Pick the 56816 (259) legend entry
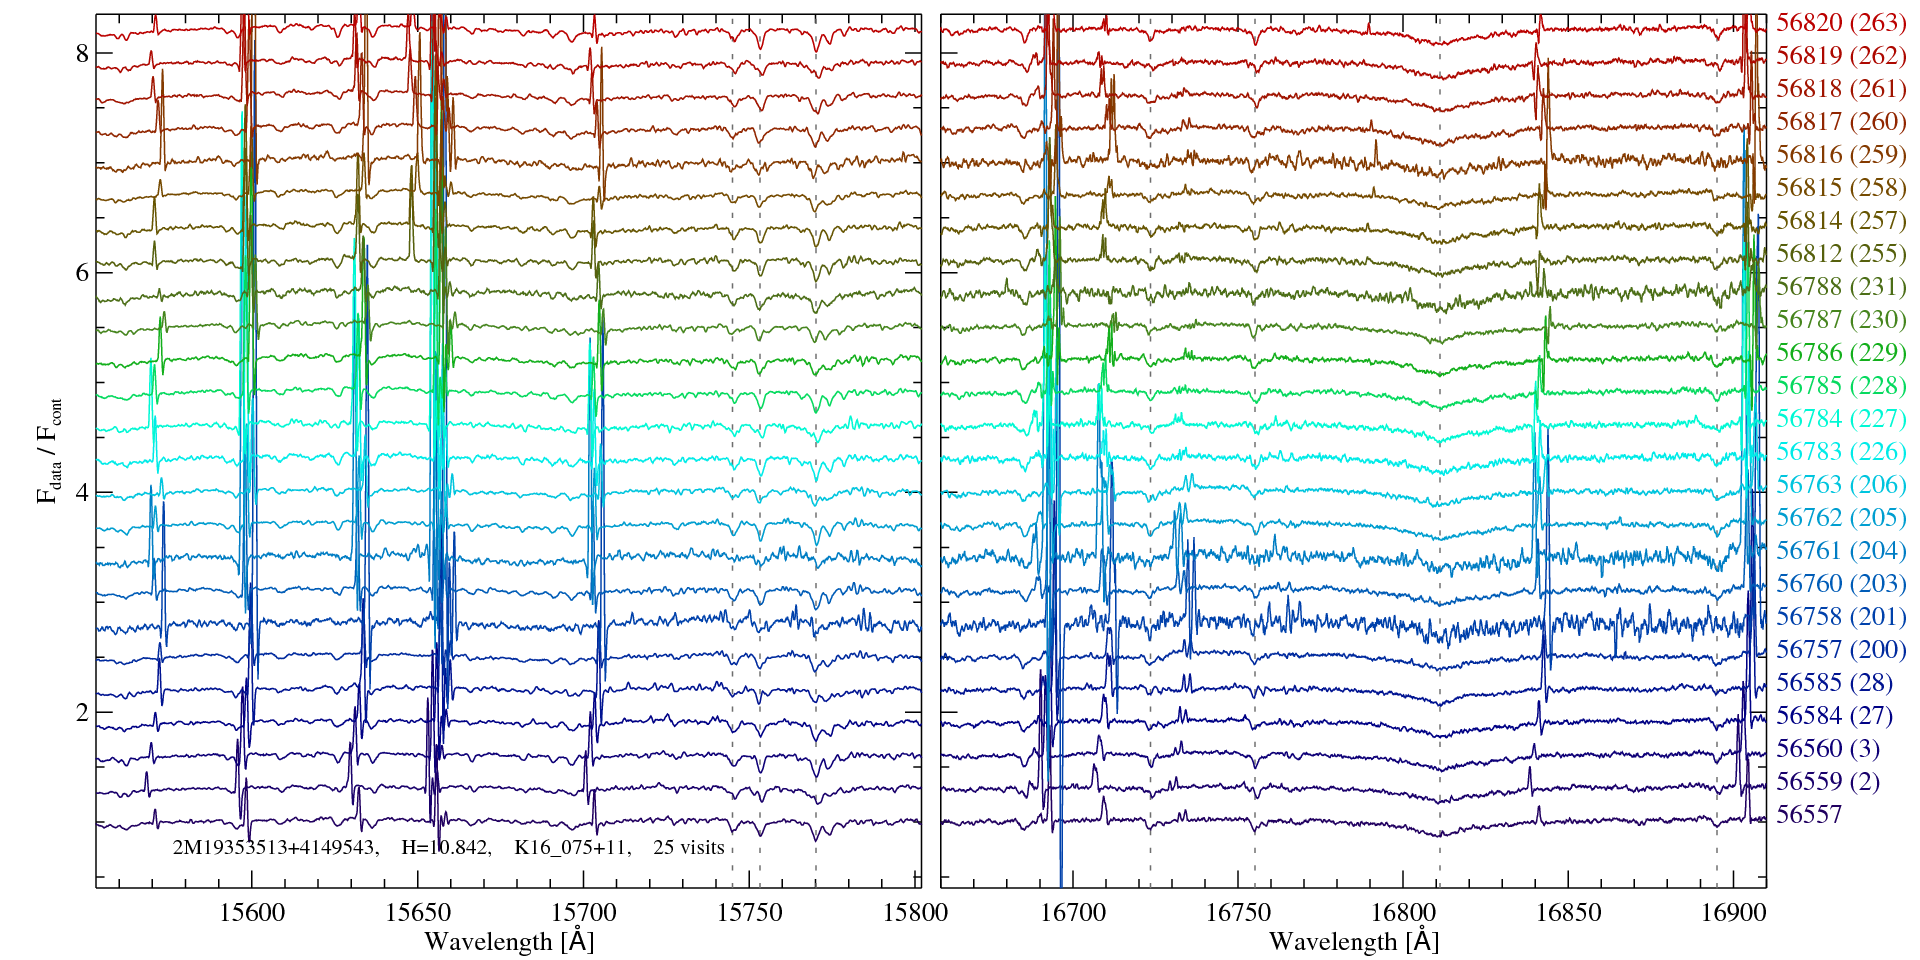The height and width of the screenshot is (960, 1920). coord(1840,155)
